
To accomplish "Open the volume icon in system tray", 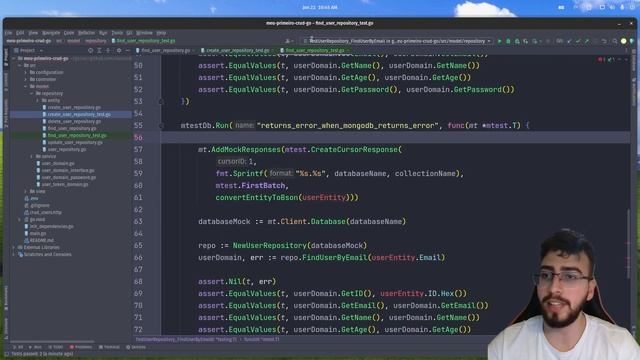I will [x=613, y=7].
